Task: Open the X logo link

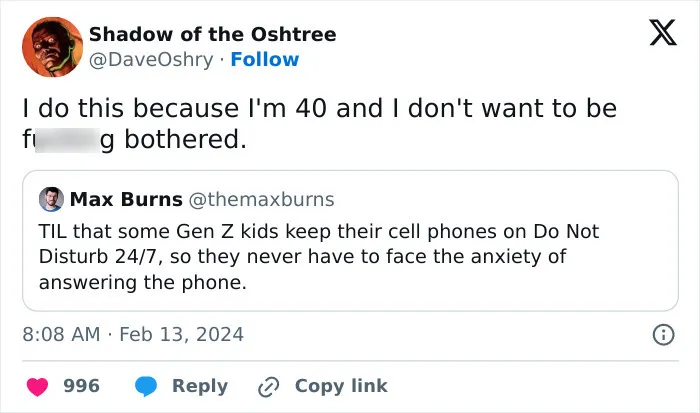Action: (x=663, y=32)
